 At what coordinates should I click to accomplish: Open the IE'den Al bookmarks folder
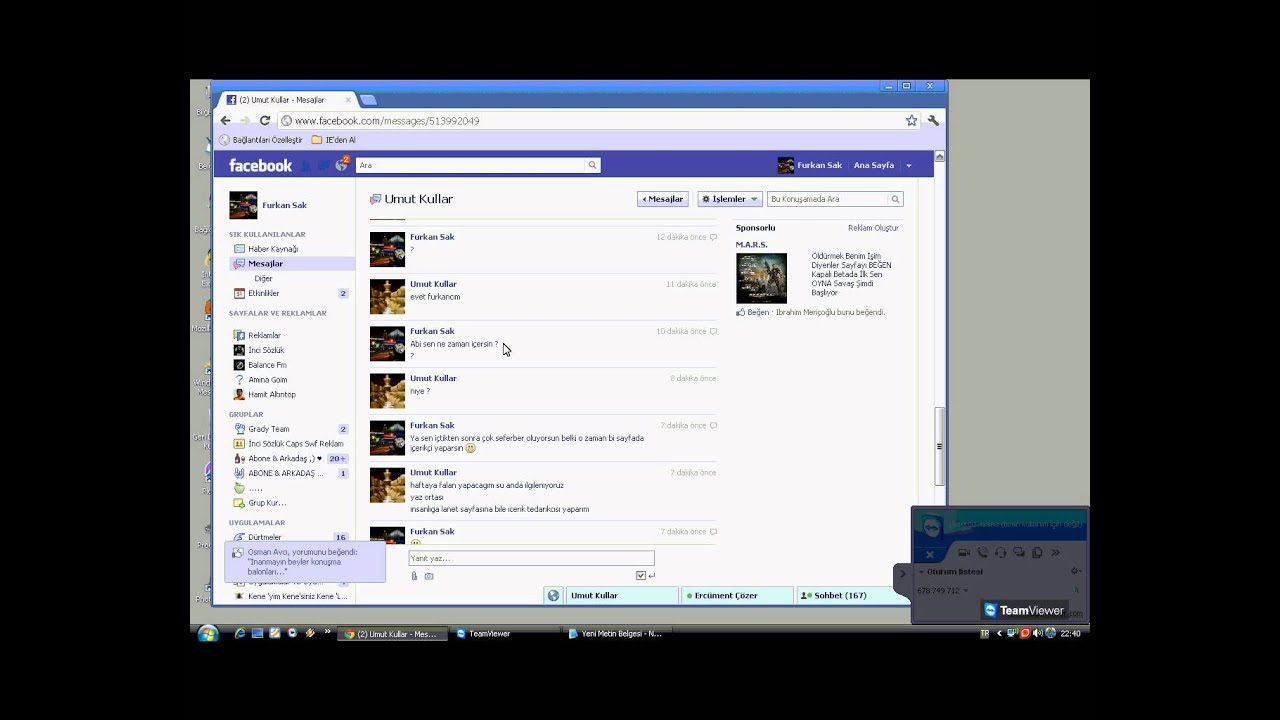click(x=334, y=140)
